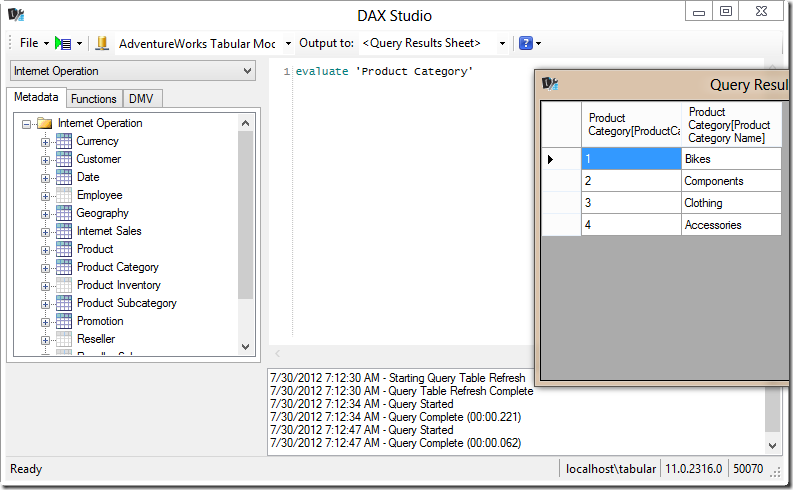Select the Clothing cell in results grid
Image resolution: width=793 pixels, height=490 pixels.
point(731,203)
